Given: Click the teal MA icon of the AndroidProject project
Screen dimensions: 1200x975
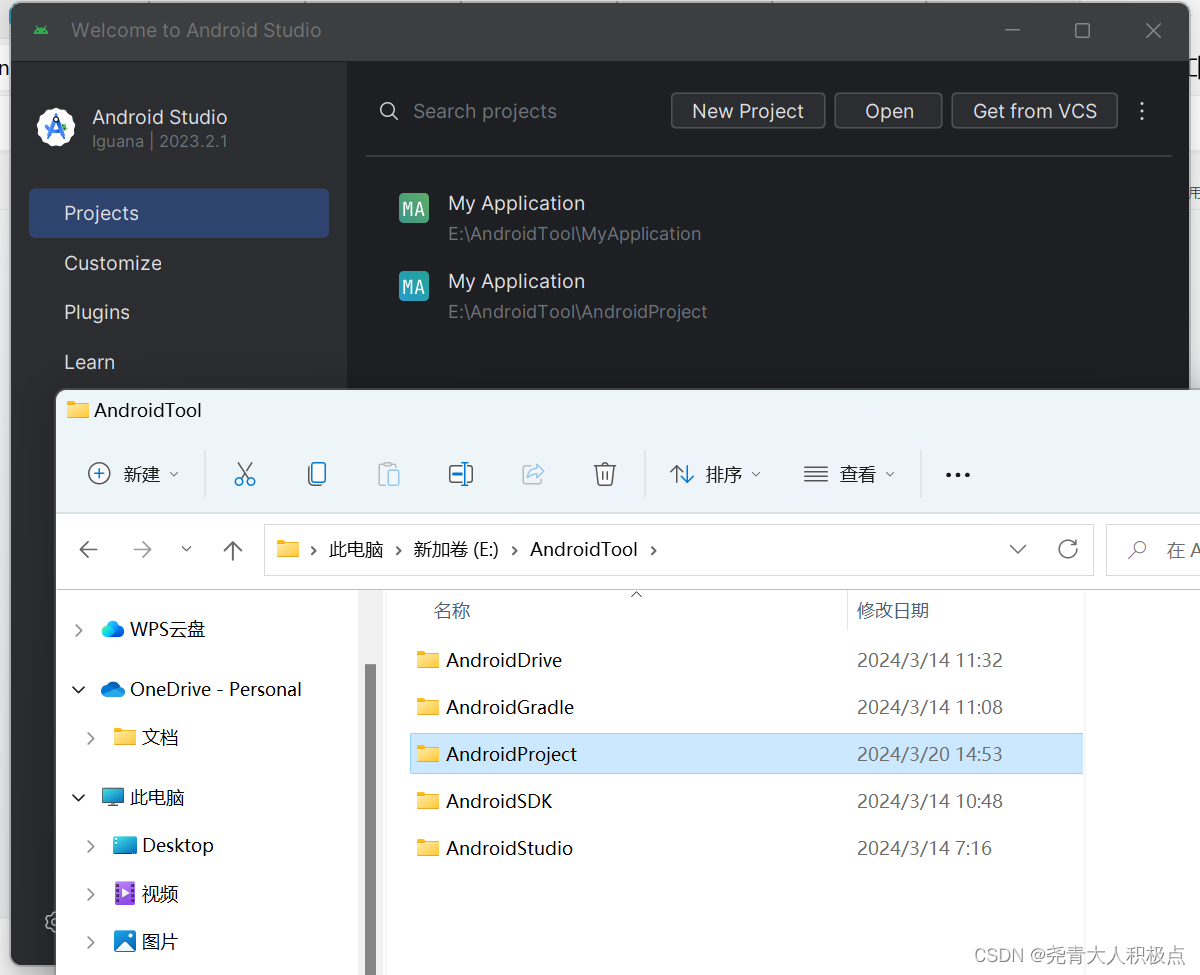Looking at the screenshot, I should [414, 286].
